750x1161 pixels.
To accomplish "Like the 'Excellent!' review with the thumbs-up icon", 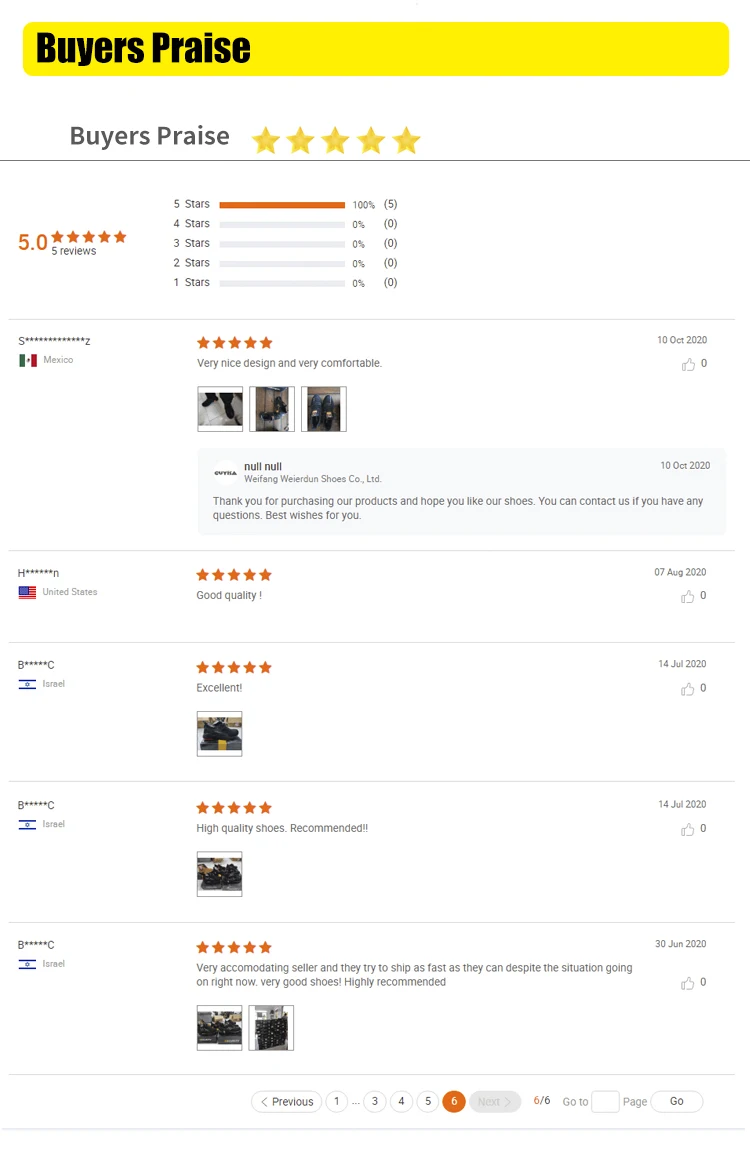I will 688,689.
